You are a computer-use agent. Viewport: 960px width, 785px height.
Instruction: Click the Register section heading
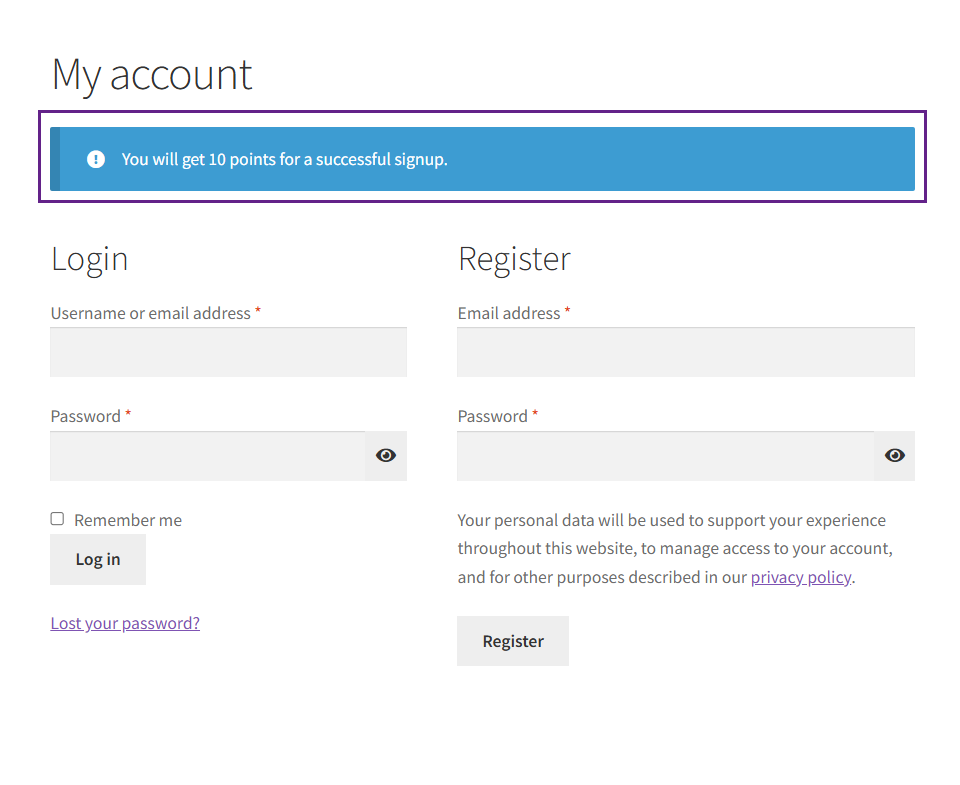(x=514, y=258)
